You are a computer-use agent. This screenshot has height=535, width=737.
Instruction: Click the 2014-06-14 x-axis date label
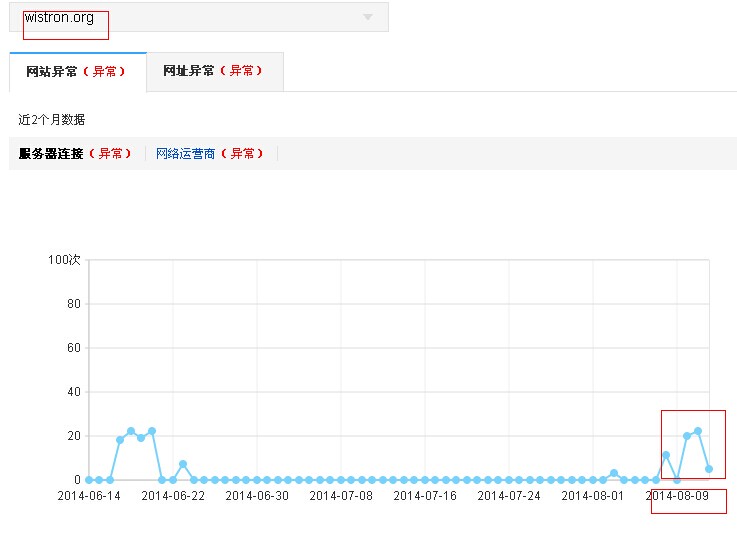tap(89, 496)
